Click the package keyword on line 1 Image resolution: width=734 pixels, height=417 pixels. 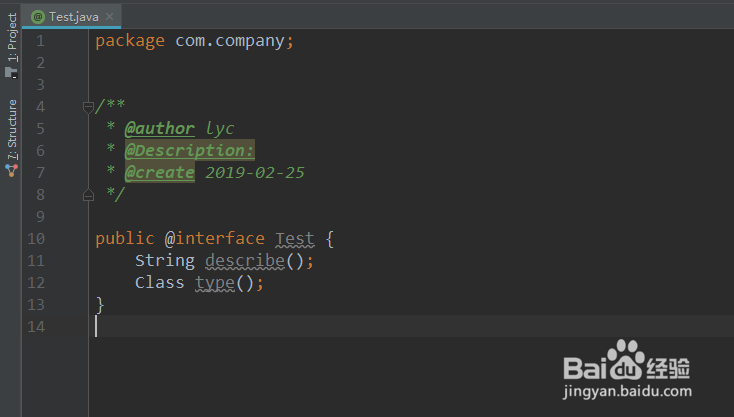pos(130,41)
